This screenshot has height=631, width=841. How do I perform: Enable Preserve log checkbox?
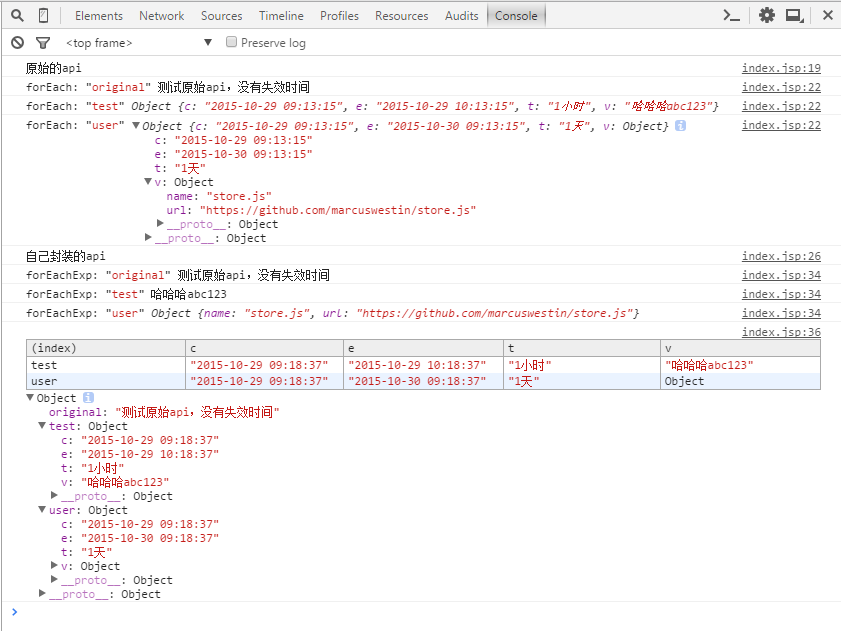(231, 42)
